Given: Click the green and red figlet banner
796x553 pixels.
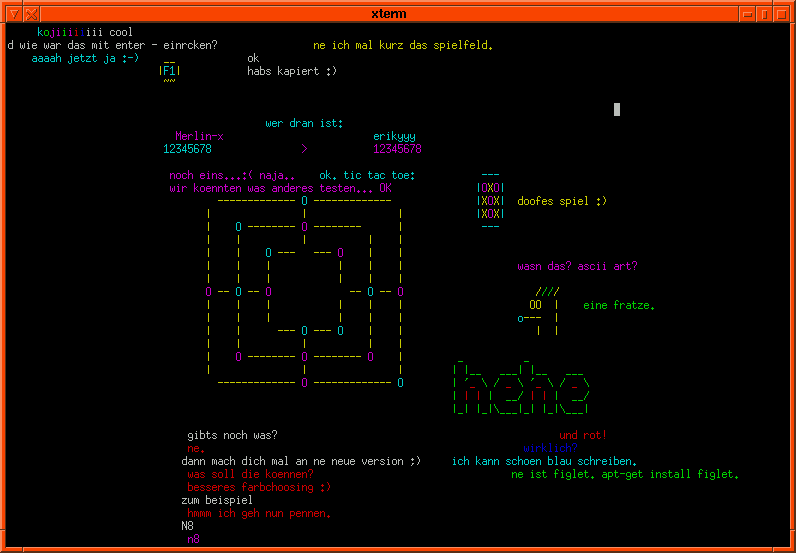Looking at the screenshot, I should (x=521, y=388).
